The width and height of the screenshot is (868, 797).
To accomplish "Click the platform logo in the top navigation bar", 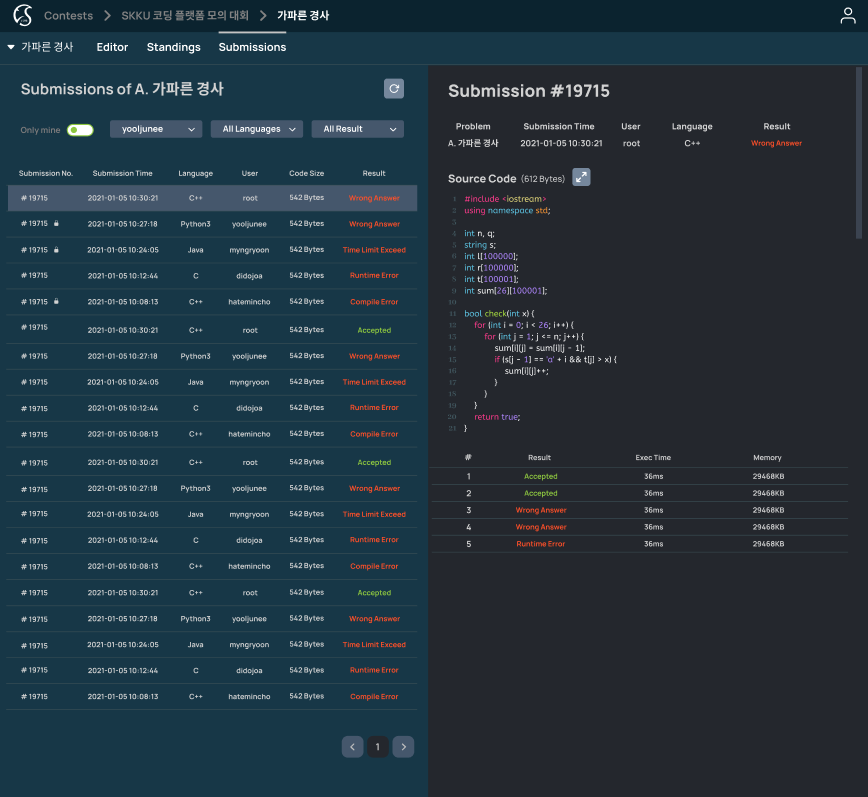I will pyautogui.click(x=17, y=15).
